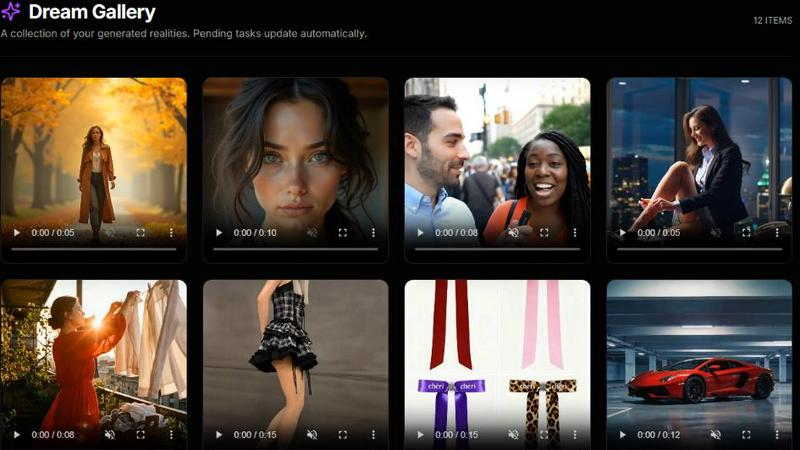This screenshot has height=450, width=800.
Task: Play the plaid ruffle dress video
Action: [x=219, y=435]
